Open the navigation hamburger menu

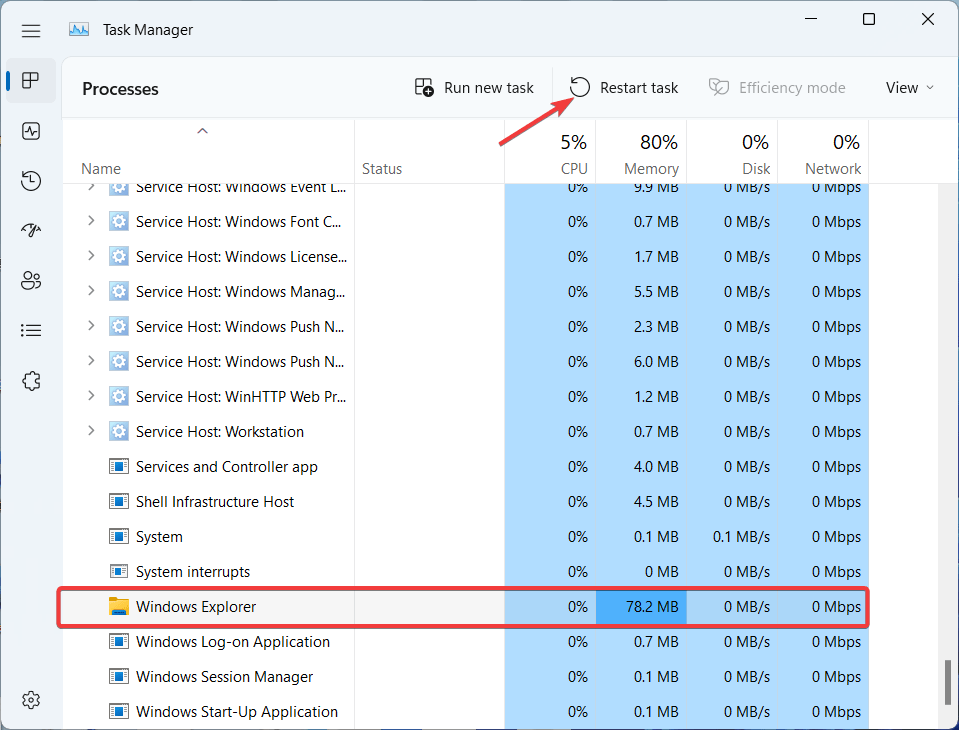pos(30,29)
